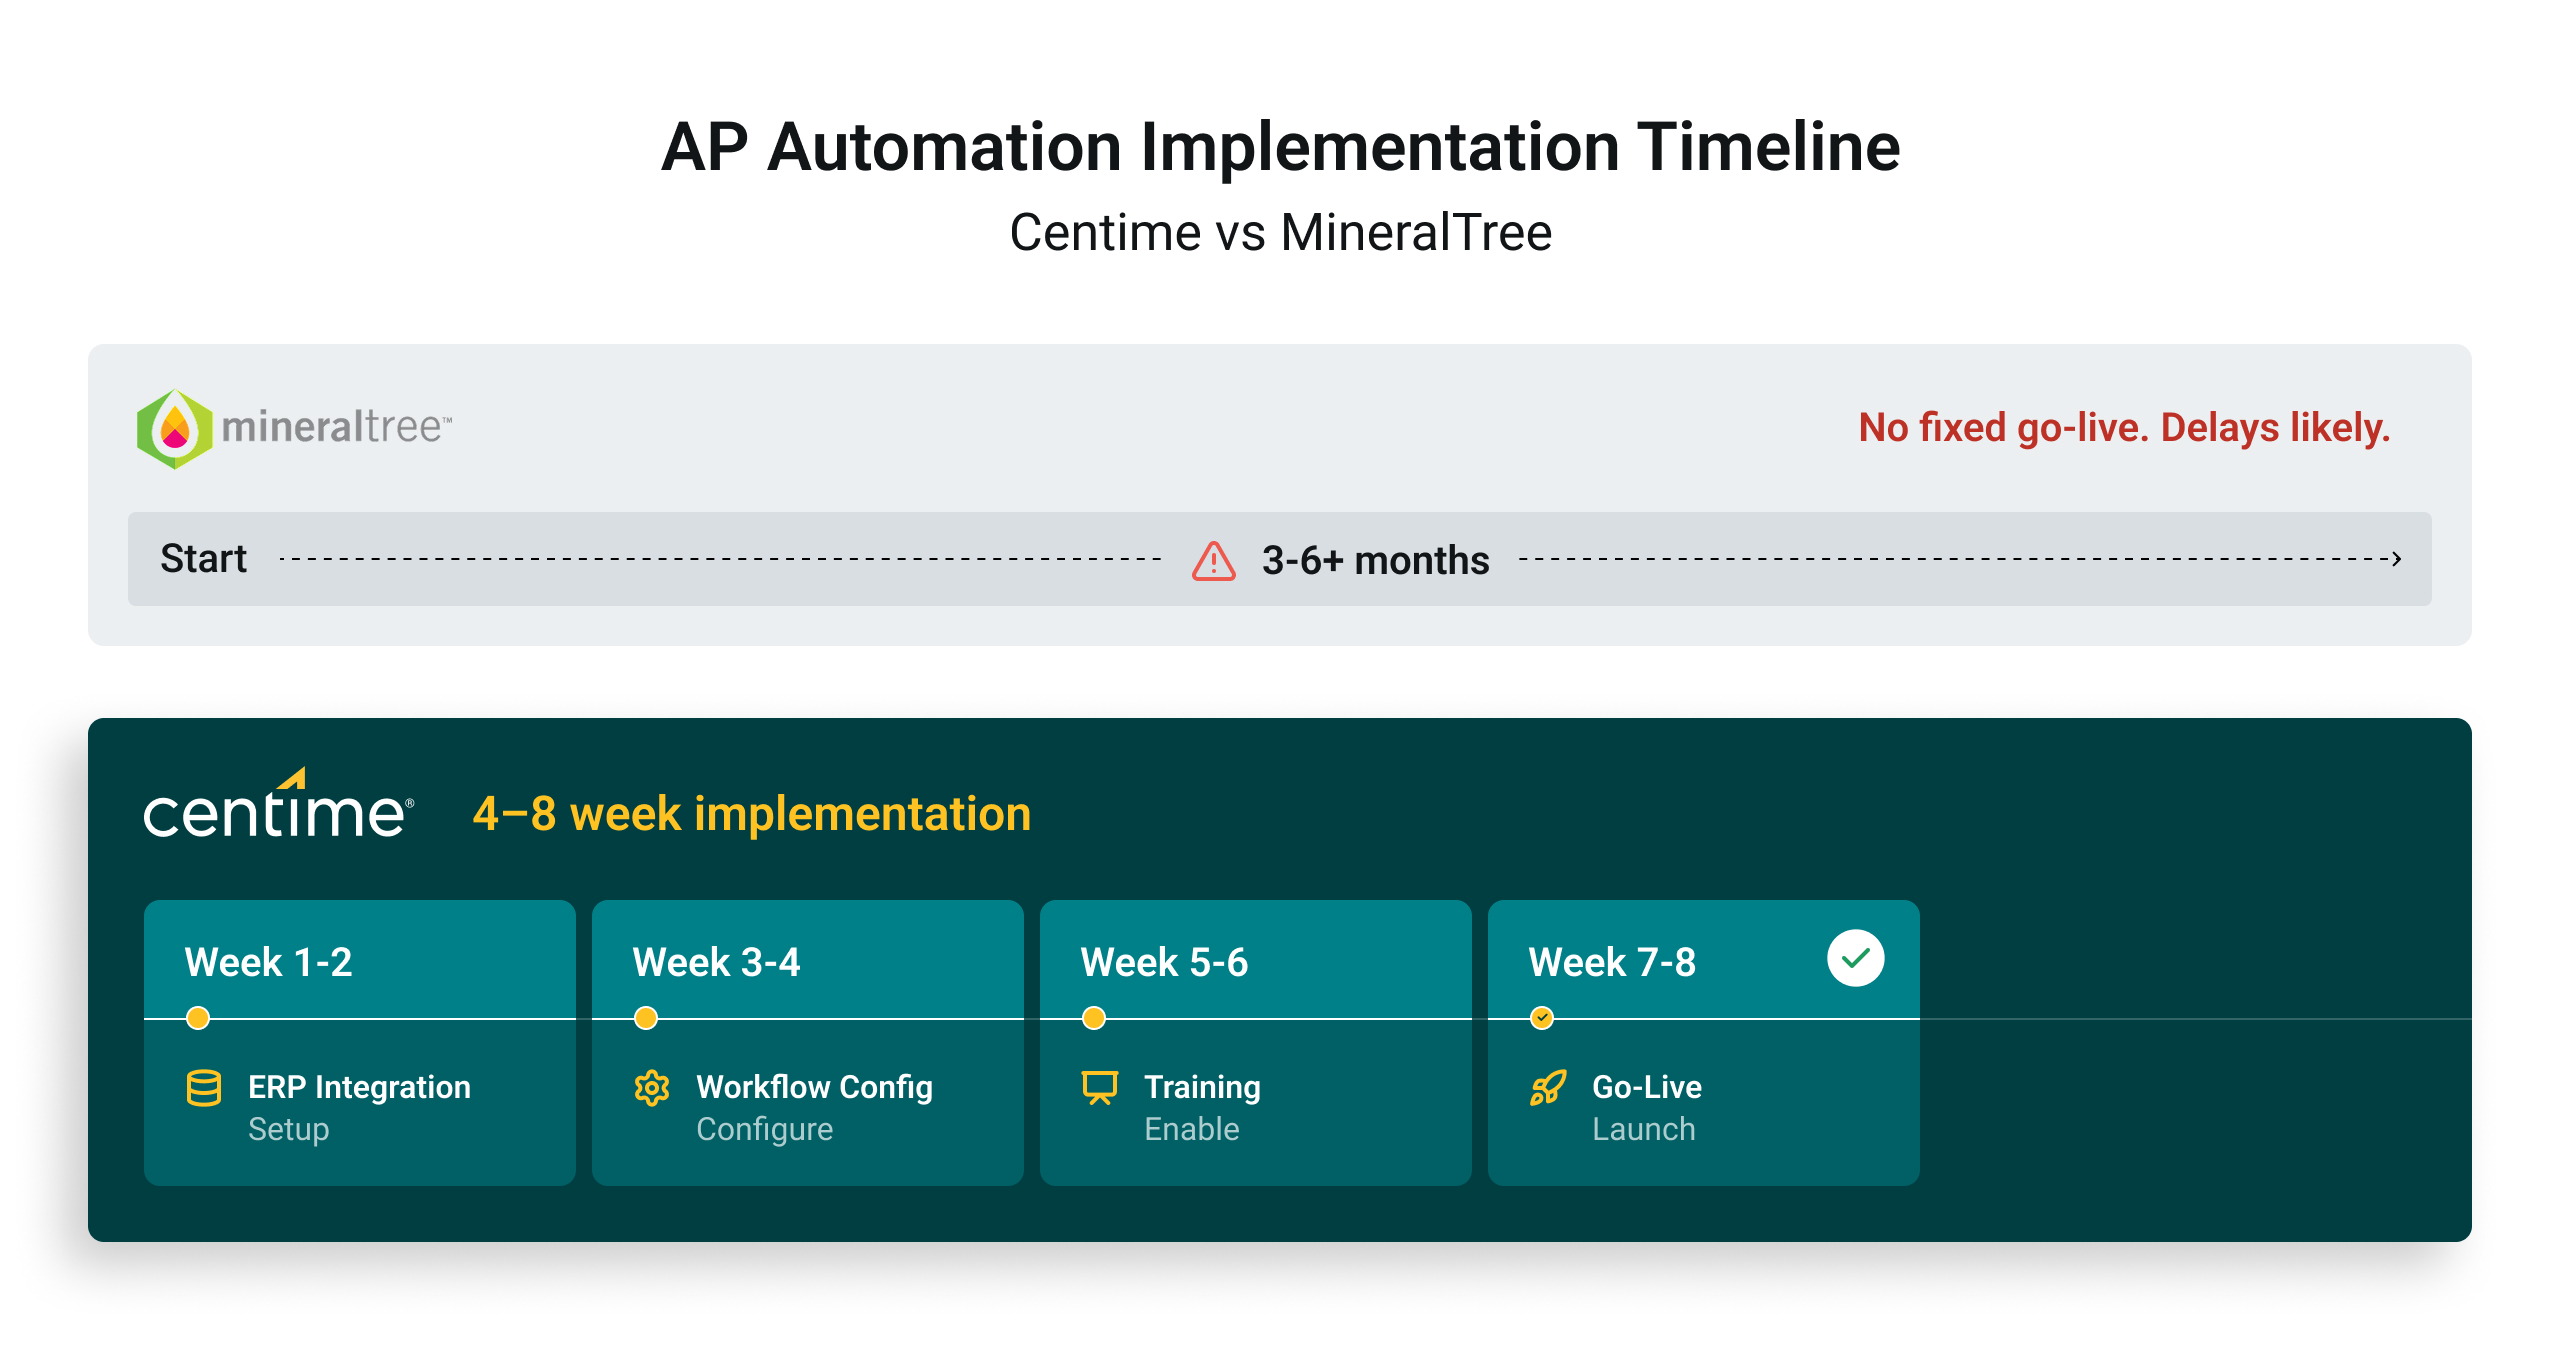Click the Training presentation board icon
This screenshot has height=1354, width=2560.
click(x=1099, y=1088)
